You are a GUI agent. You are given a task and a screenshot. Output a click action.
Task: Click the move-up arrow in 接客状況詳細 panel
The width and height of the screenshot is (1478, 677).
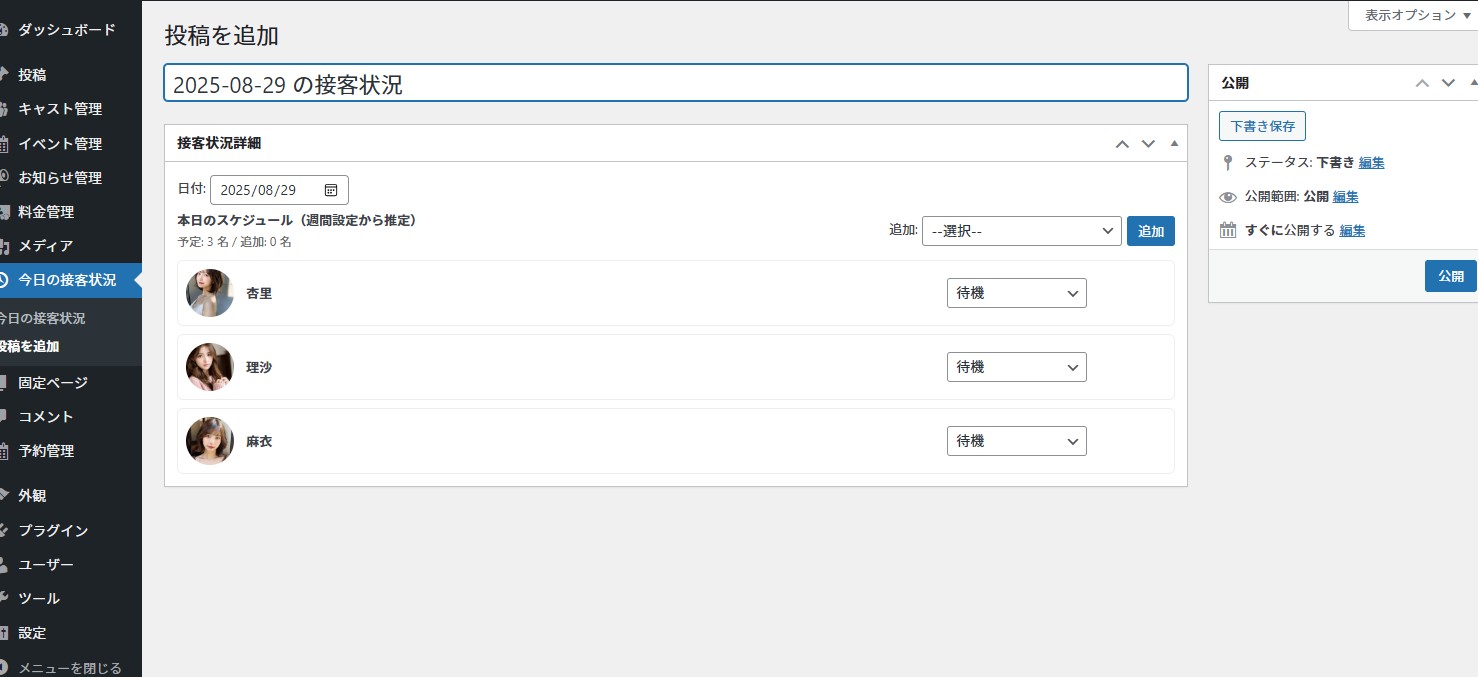(x=1122, y=144)
